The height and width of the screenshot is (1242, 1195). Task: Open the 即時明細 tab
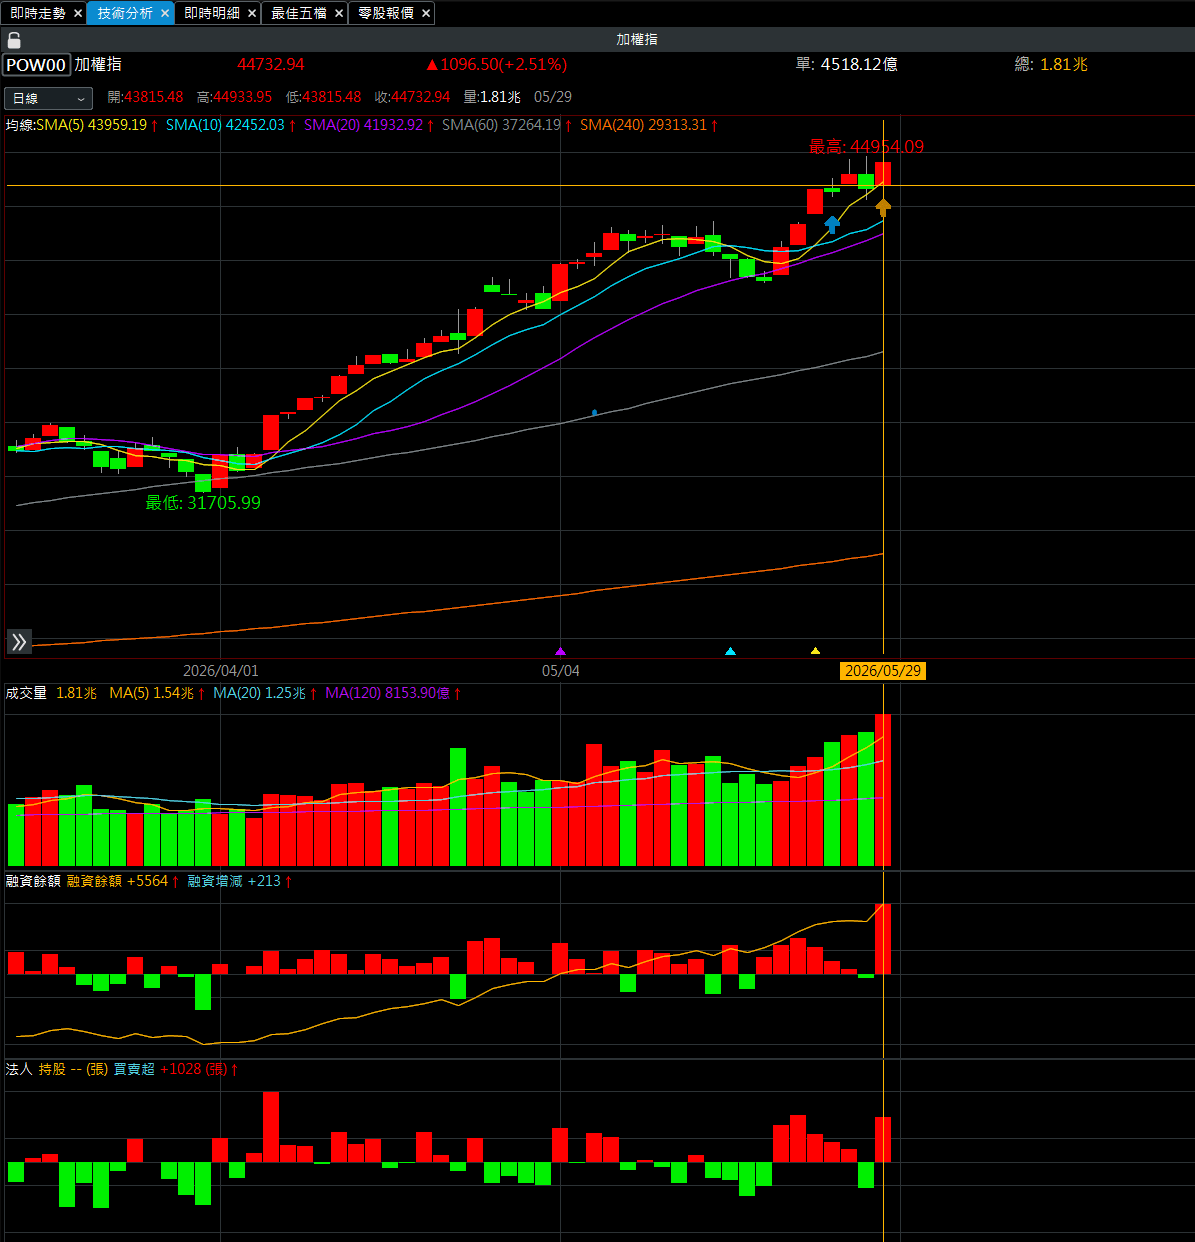(212, 13)
